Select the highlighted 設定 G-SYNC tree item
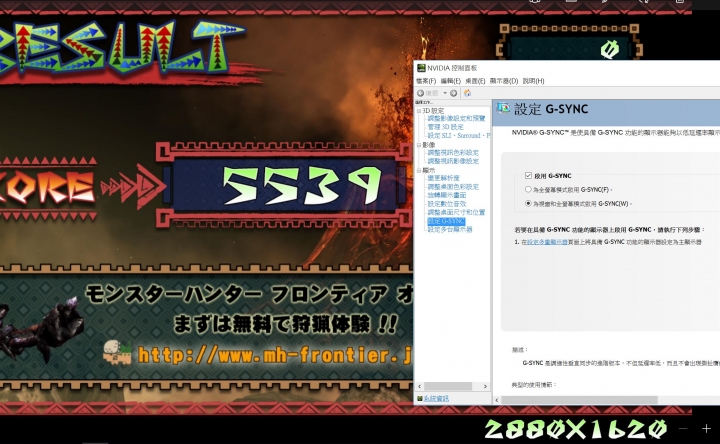The width and height of the screenshot is (720, 444). point(446,221)
